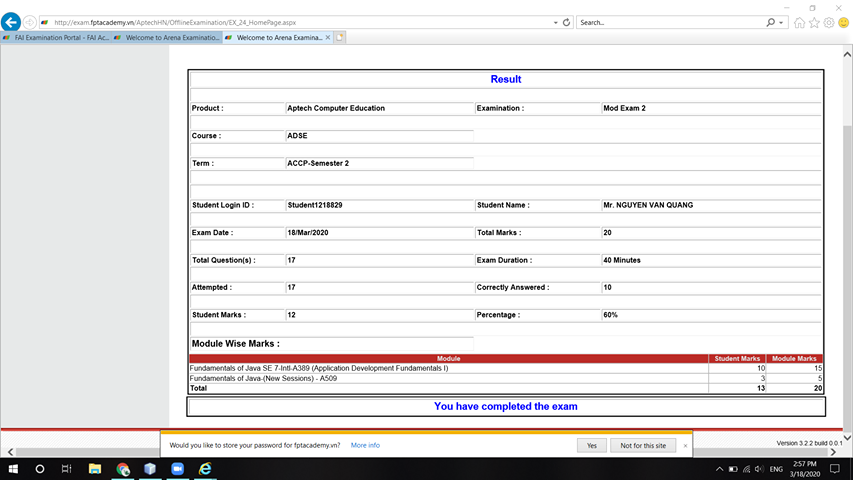Click the search magnifier icon

[x=770, y=22]
